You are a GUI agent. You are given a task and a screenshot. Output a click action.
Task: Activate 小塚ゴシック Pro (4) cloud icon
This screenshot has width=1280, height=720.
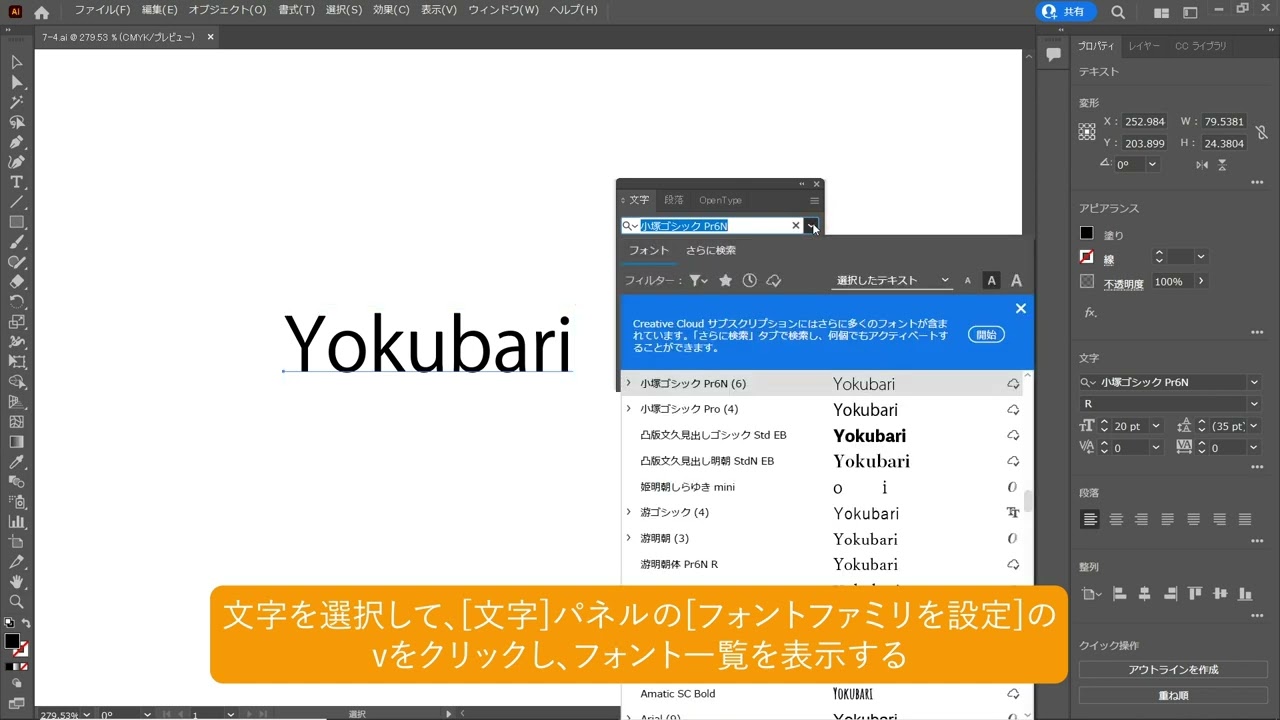(1013, 410)
